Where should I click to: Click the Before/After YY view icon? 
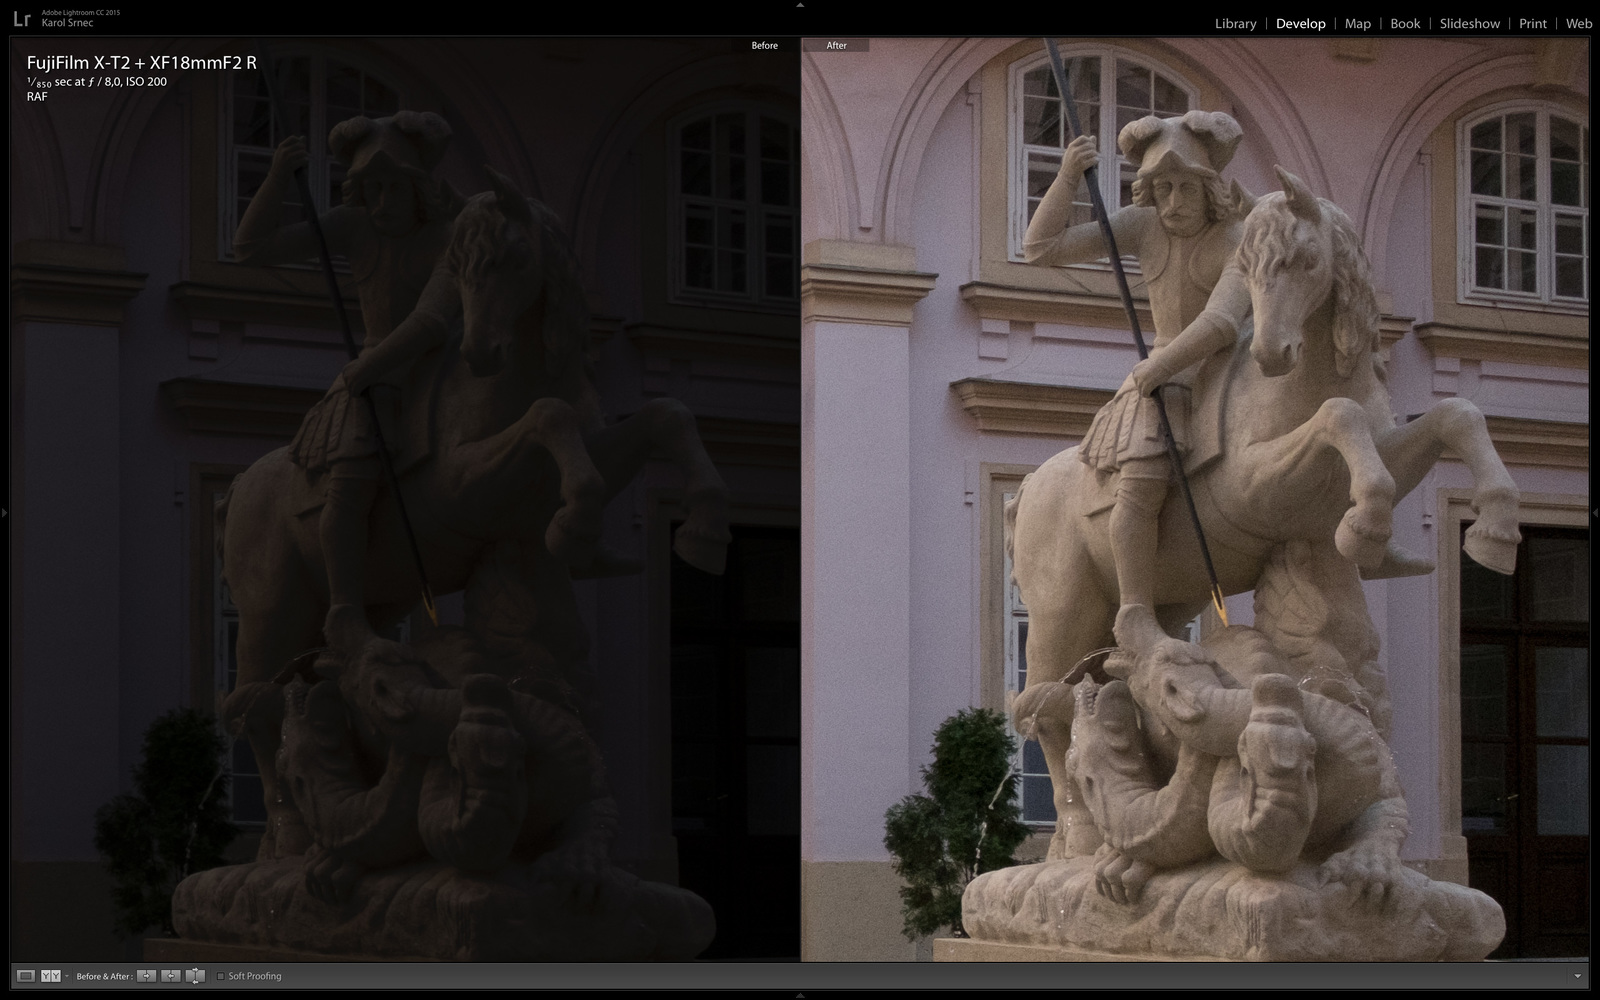pyautogui.click(x=51, y=976)
